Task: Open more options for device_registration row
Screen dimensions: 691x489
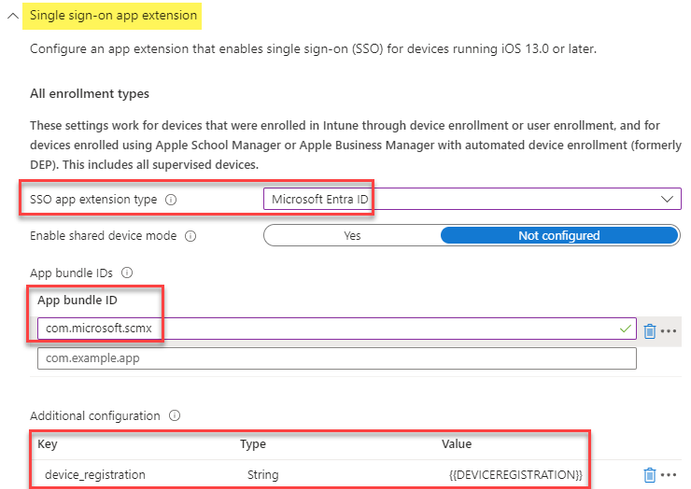Action: coord(669,474)
